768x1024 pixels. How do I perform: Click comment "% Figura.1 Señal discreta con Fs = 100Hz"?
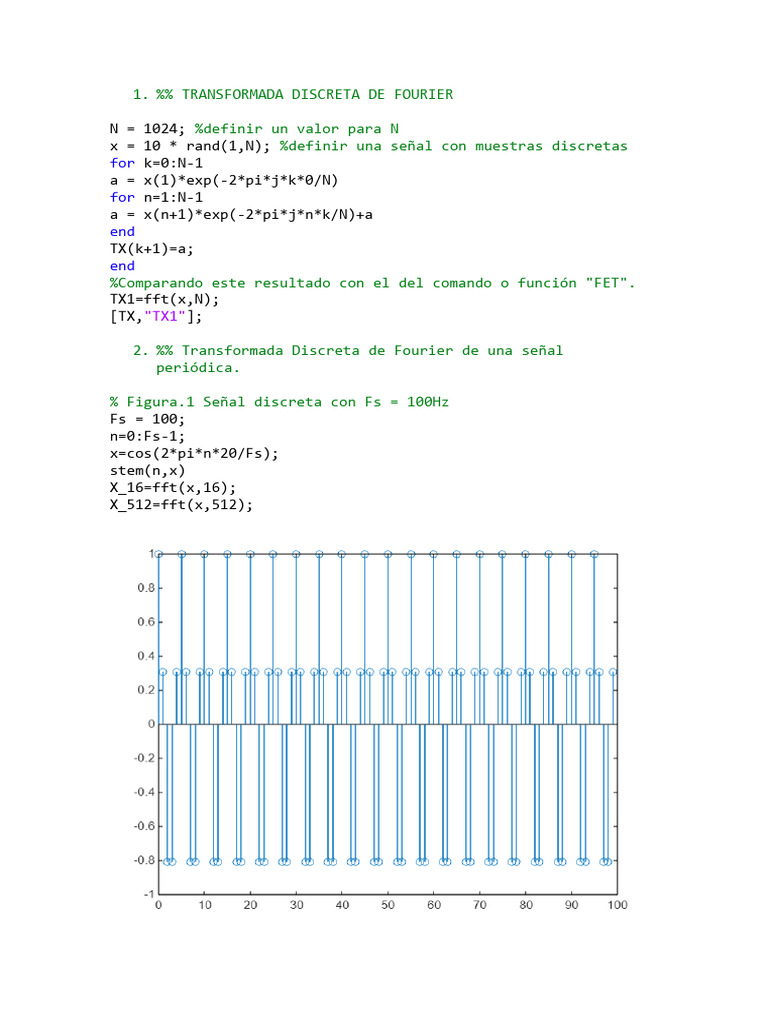[x=280, y=402]
